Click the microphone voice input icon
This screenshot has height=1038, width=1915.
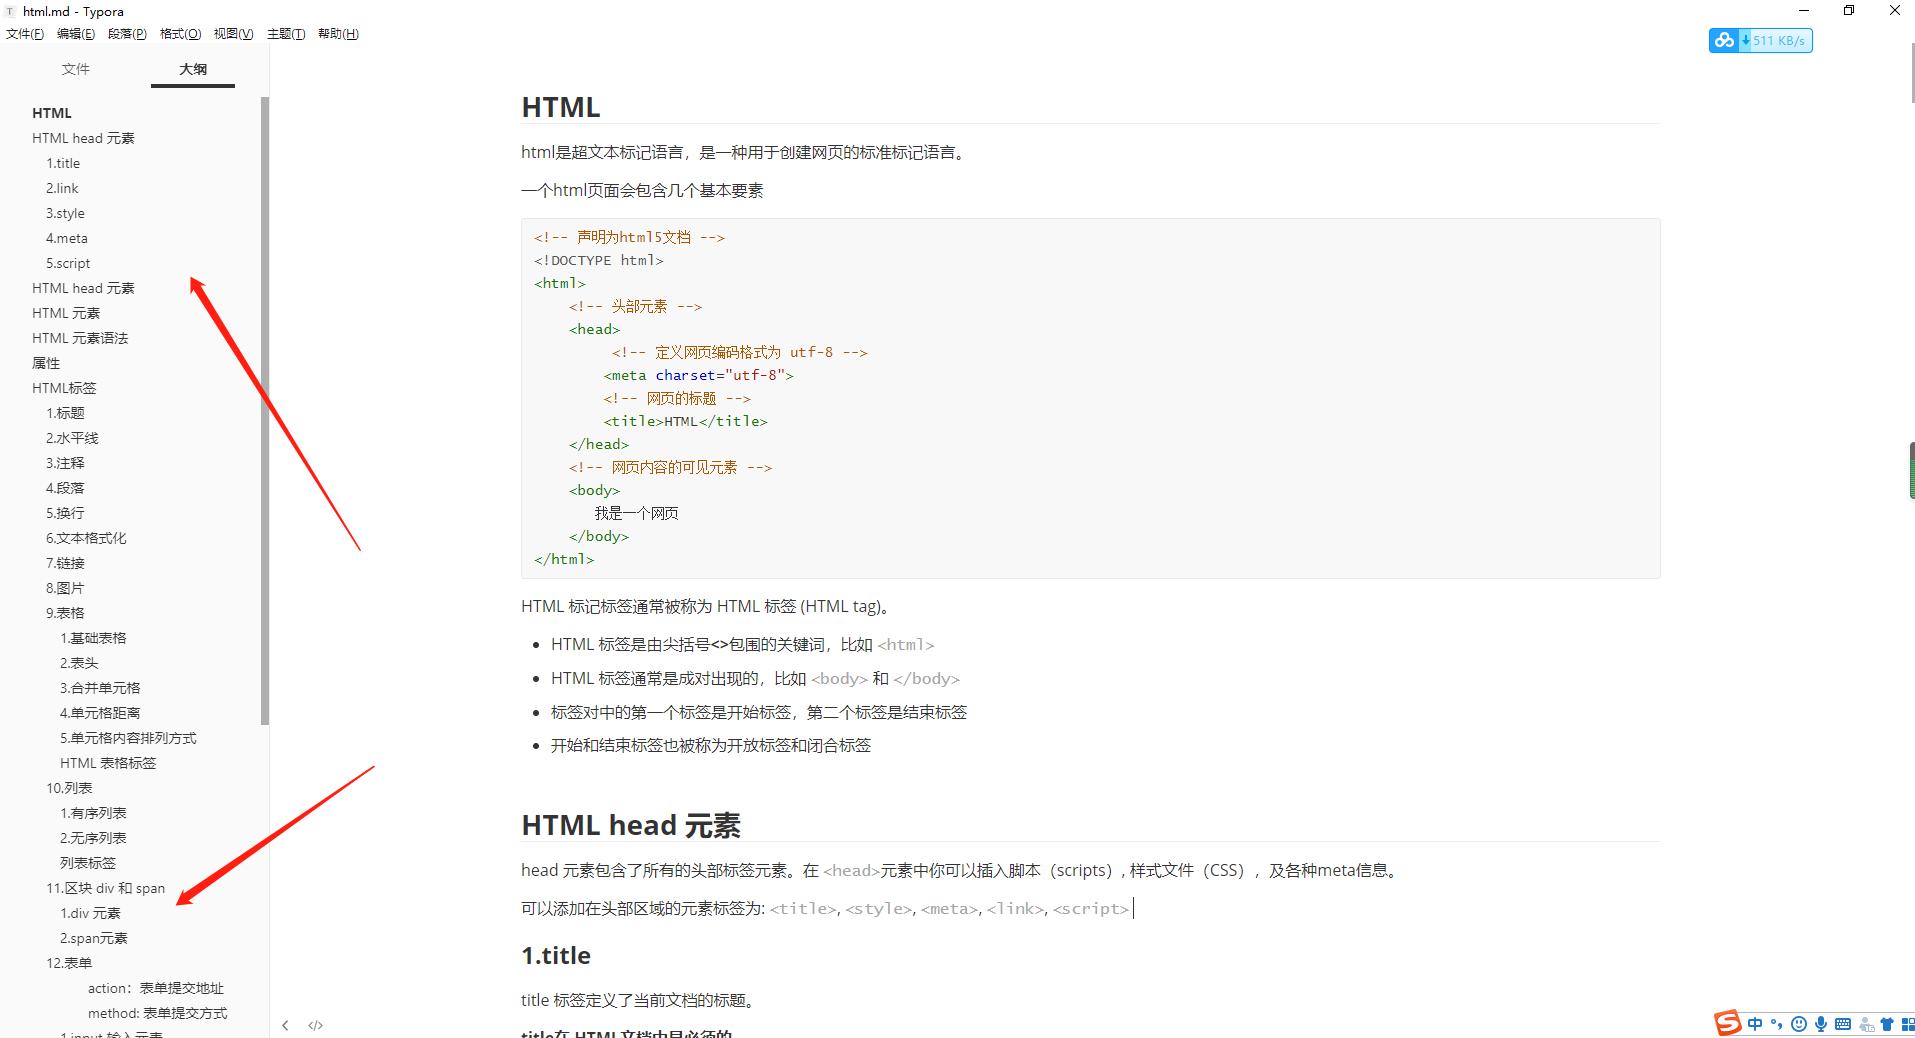(1820, 1024)
